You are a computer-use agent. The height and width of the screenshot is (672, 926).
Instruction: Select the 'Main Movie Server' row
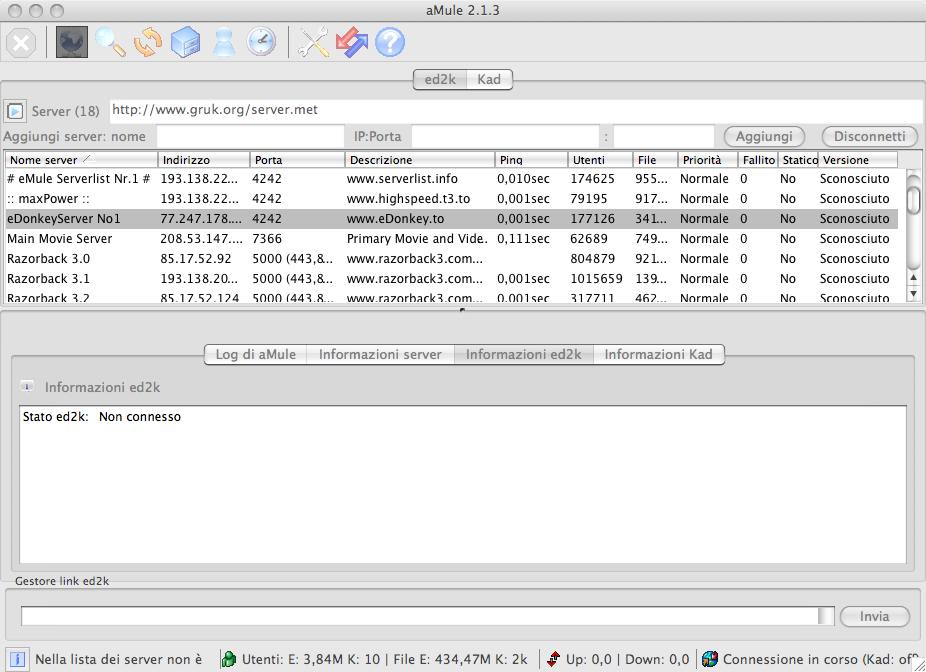click(x=452, y=239)
